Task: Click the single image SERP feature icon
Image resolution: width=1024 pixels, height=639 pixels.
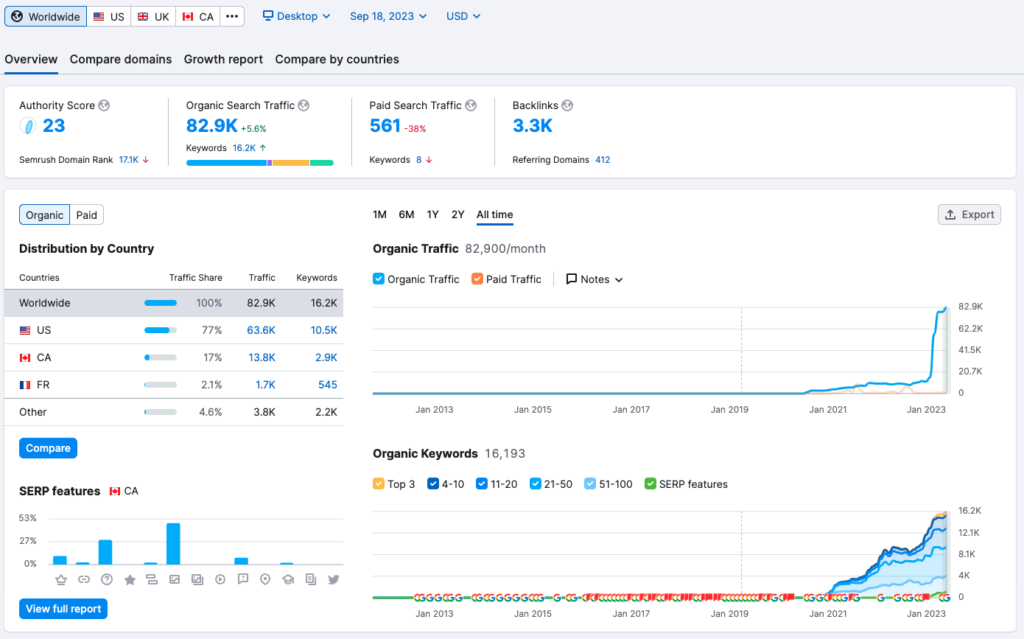Action: coord(174,580)
